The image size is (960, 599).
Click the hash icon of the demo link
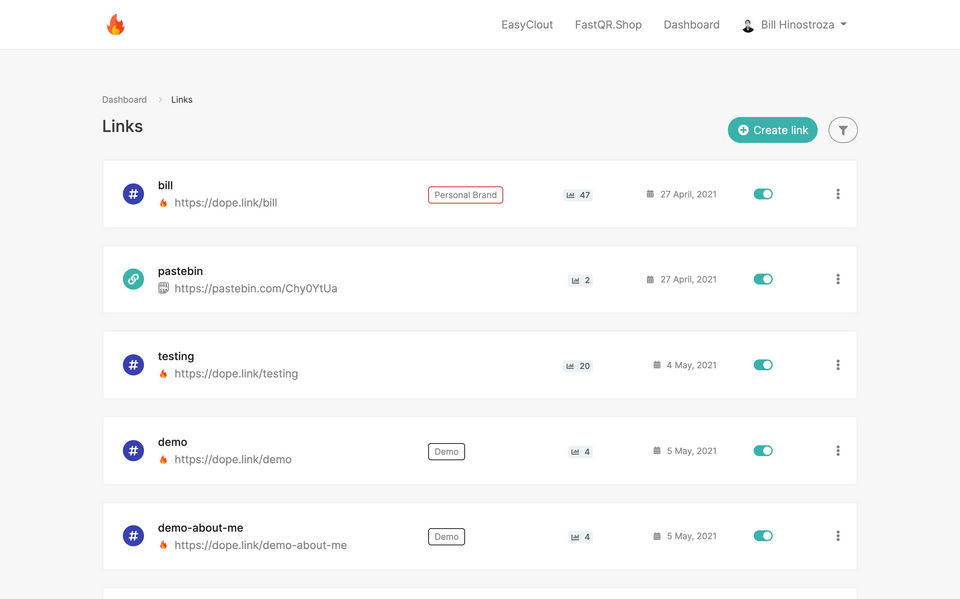coord(133,451)
